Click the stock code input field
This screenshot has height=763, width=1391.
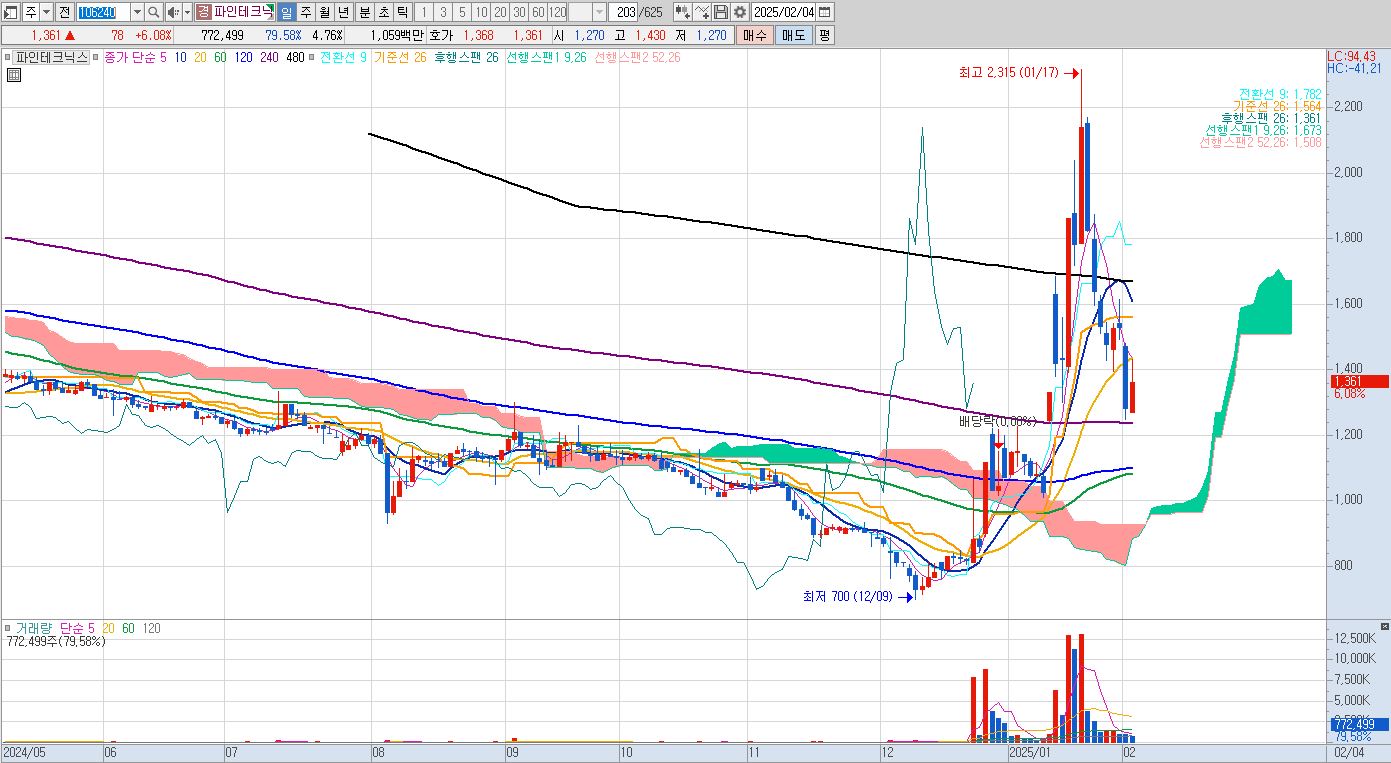tap(103, 12)
